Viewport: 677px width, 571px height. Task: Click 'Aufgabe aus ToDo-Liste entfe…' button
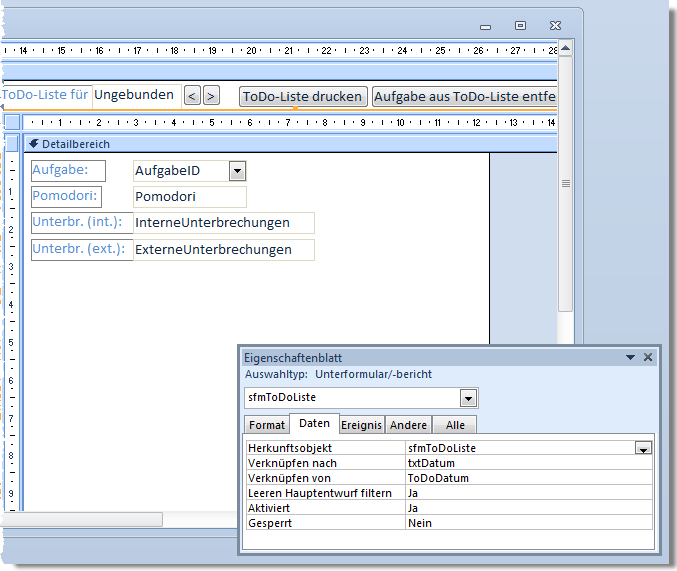click(x=463, y=97)
